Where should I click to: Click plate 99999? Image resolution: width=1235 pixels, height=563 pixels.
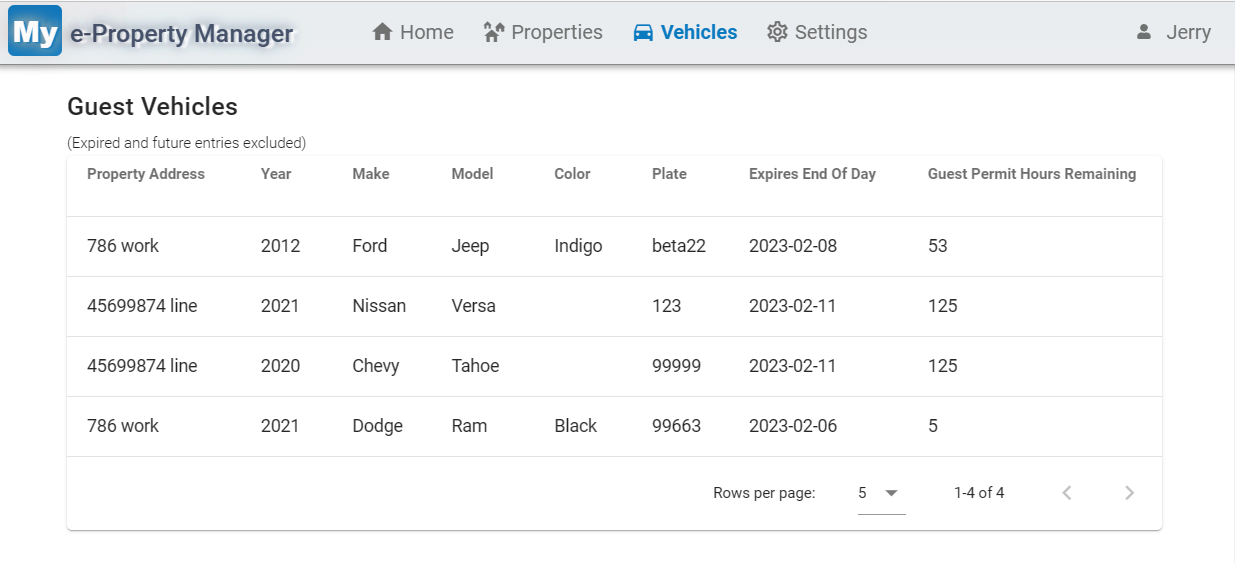(x=676, y=366)
